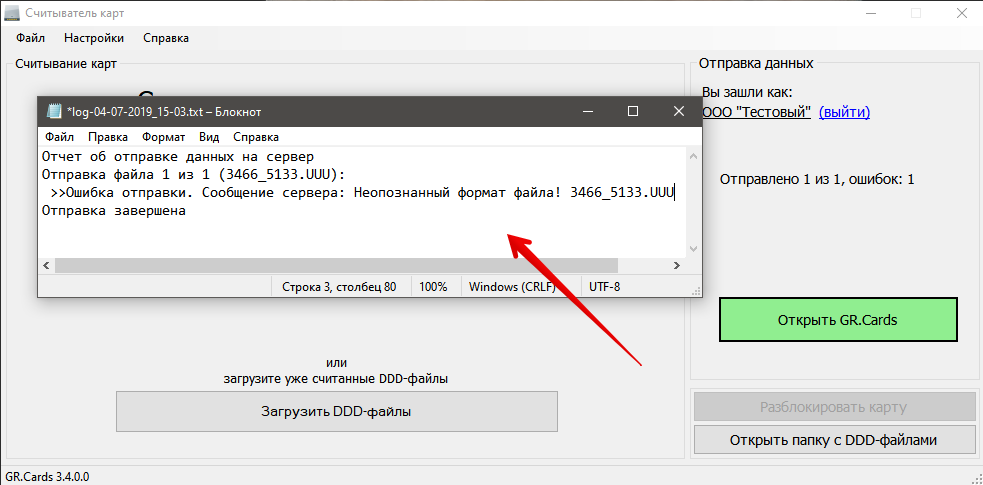Viewport: 983px width, 485px height.
Task: Open Файл menu in Notepad window
Action: pos(60,137)
